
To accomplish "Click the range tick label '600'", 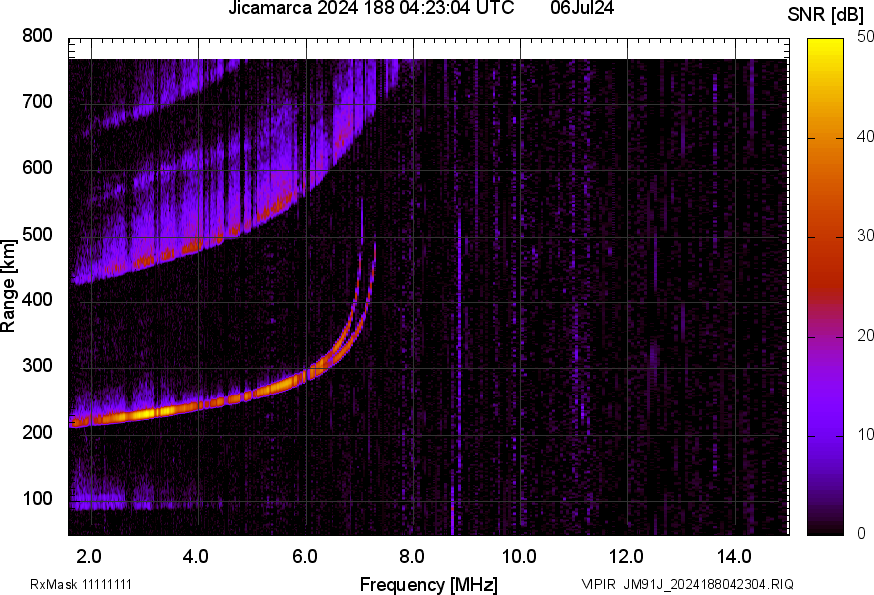I will [37, 168].
